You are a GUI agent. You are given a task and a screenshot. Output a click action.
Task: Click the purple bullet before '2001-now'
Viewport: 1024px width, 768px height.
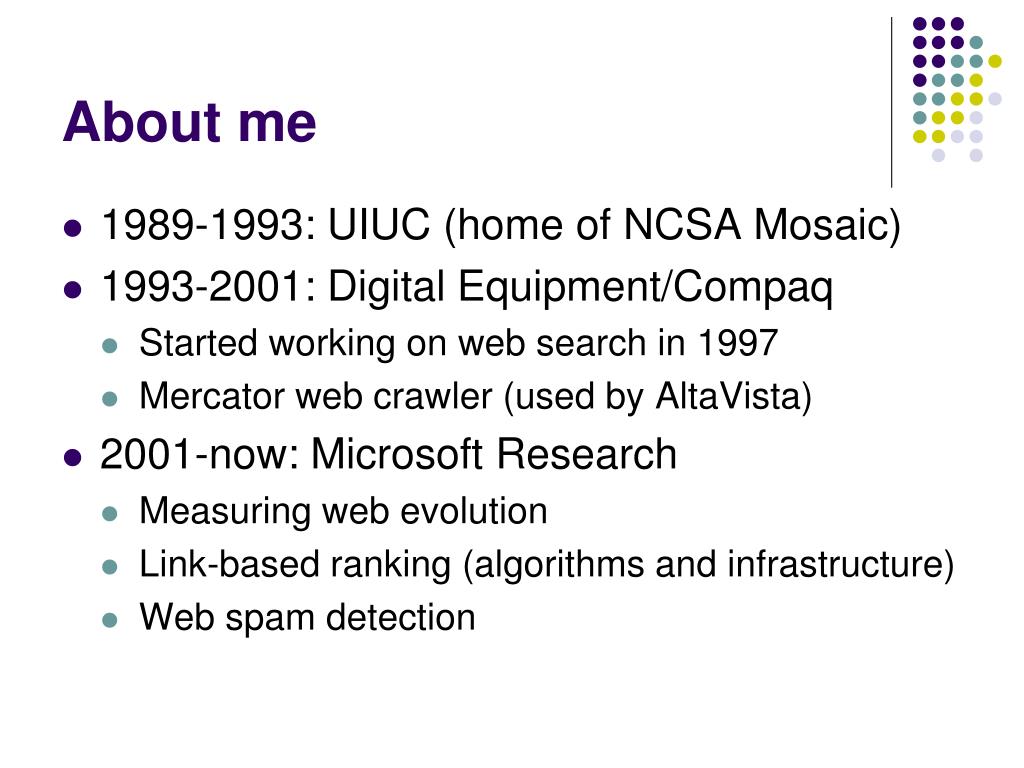[73, 457]
